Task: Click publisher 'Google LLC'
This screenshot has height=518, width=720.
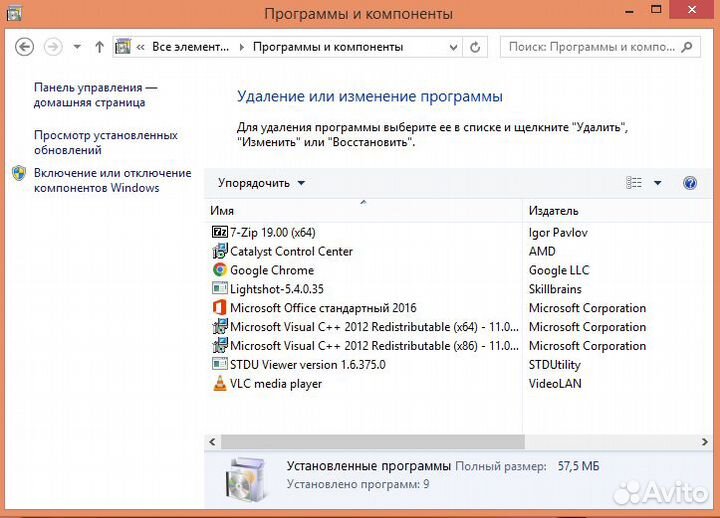Action: (x=559, y=270)
